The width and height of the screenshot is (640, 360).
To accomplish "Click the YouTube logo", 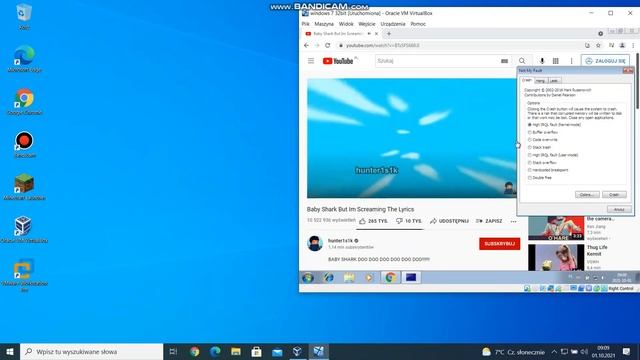I will (338, 61).
